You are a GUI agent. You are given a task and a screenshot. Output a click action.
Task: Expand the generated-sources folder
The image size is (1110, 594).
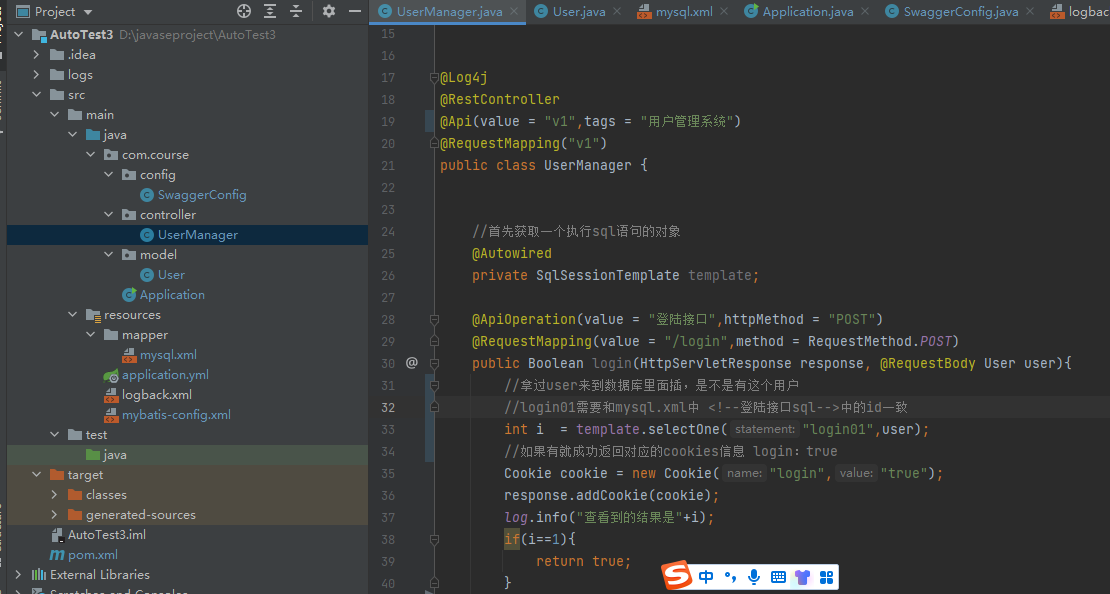point(55,515)
